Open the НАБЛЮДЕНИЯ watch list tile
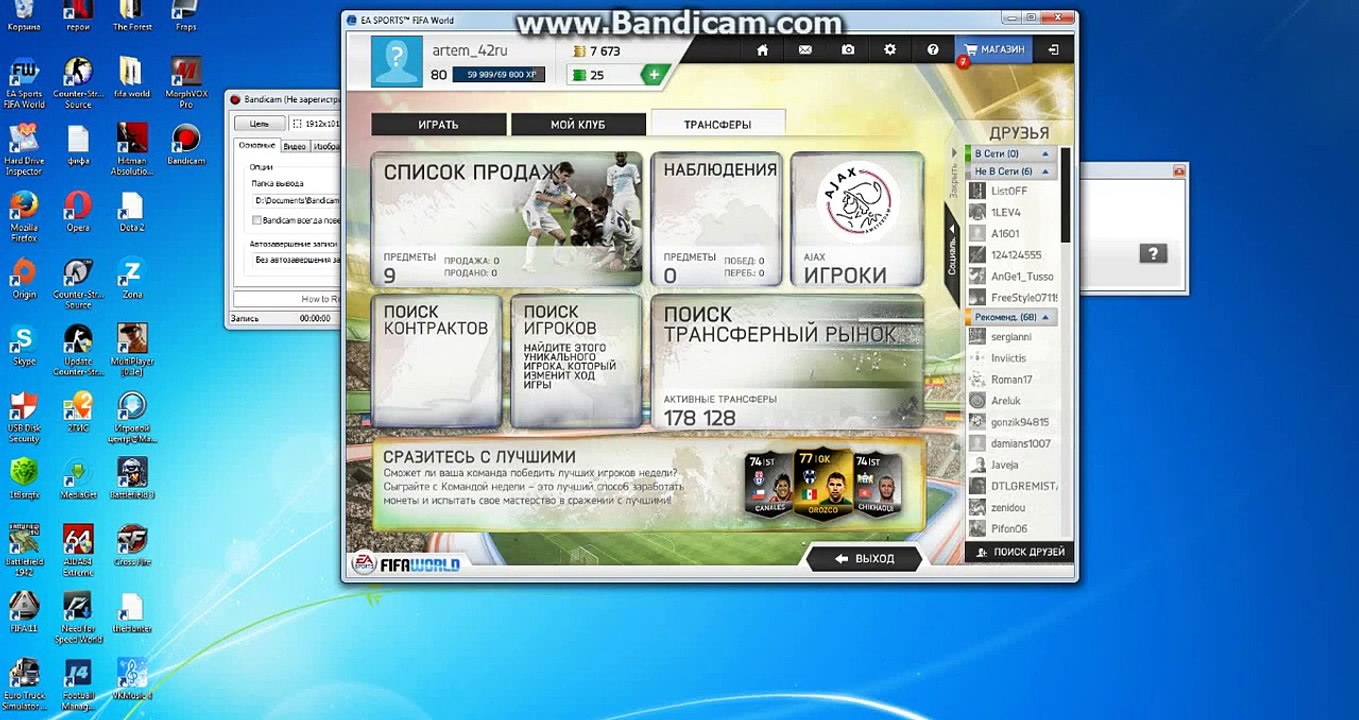Image resolution: width=1359 pixels, height=720 pixels. pos(717,220)
